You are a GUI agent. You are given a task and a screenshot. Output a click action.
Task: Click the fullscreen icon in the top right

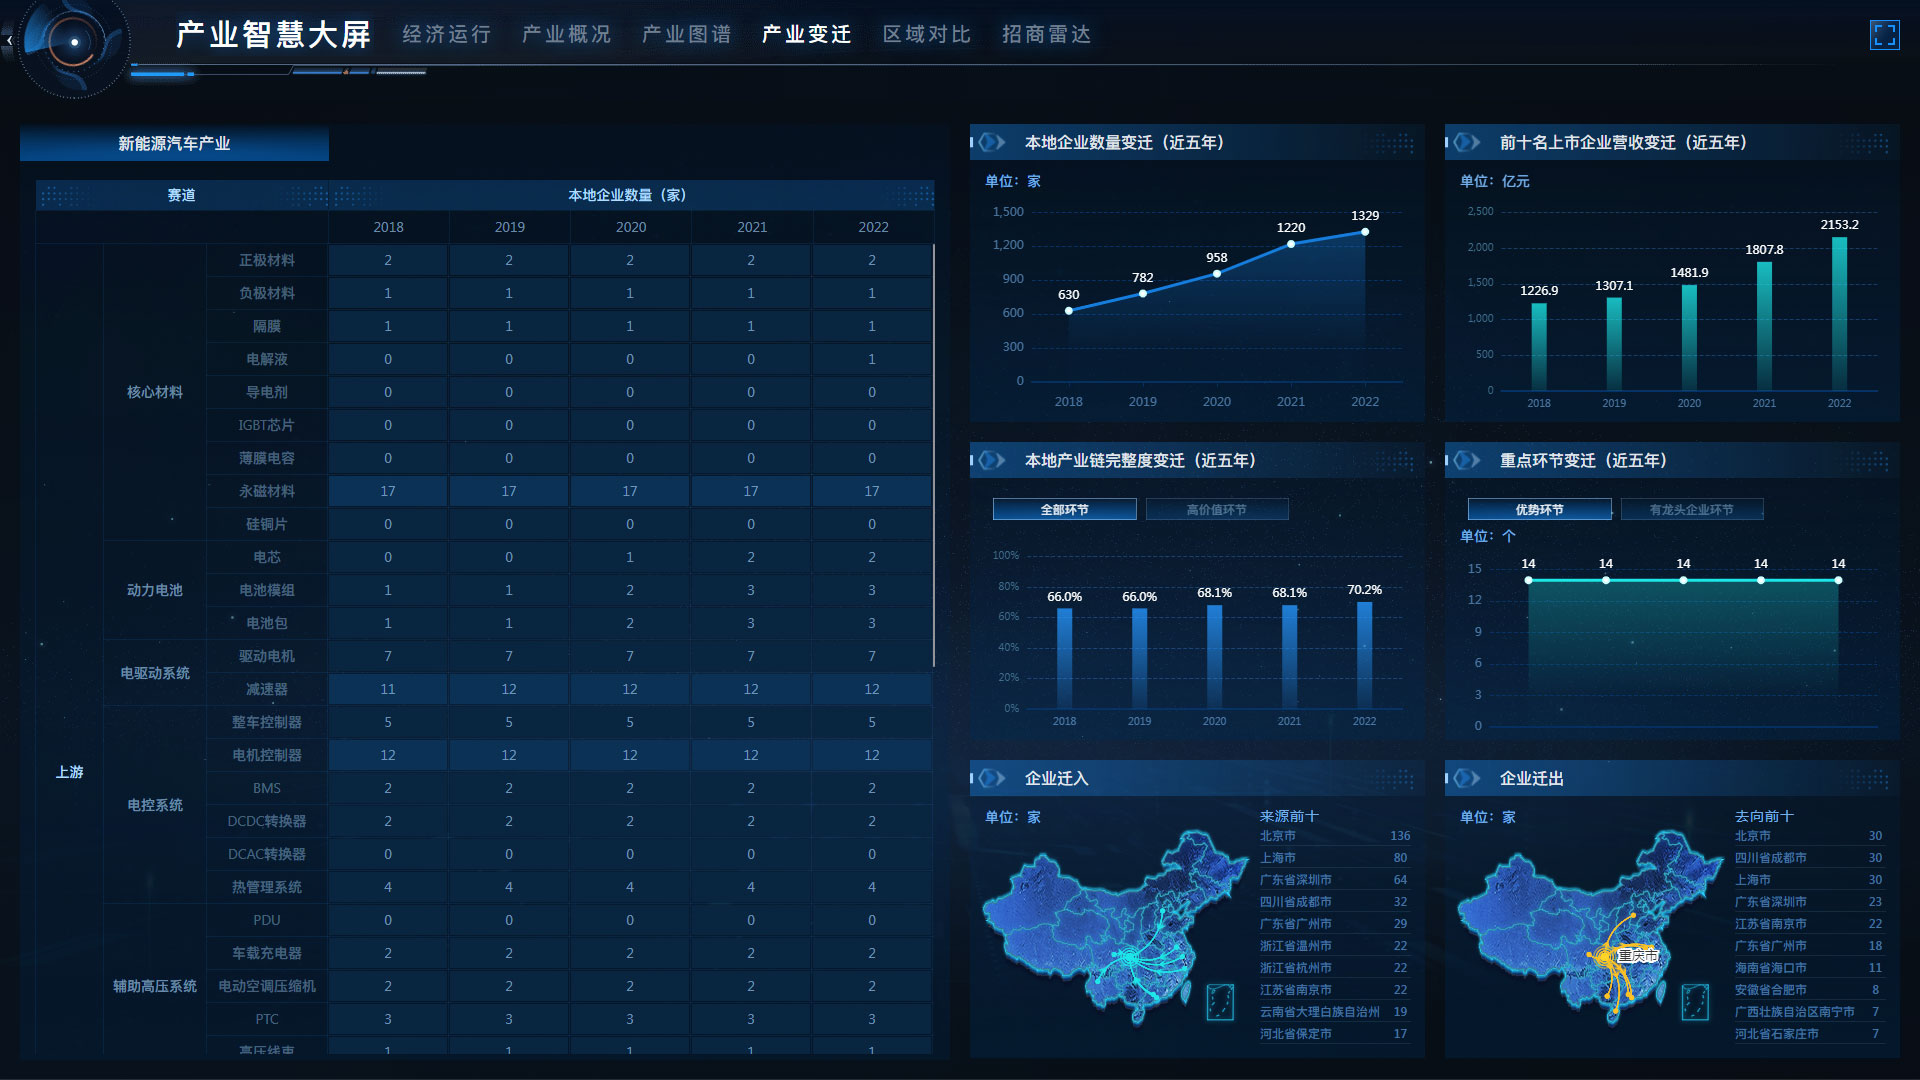pos(1884,35)
